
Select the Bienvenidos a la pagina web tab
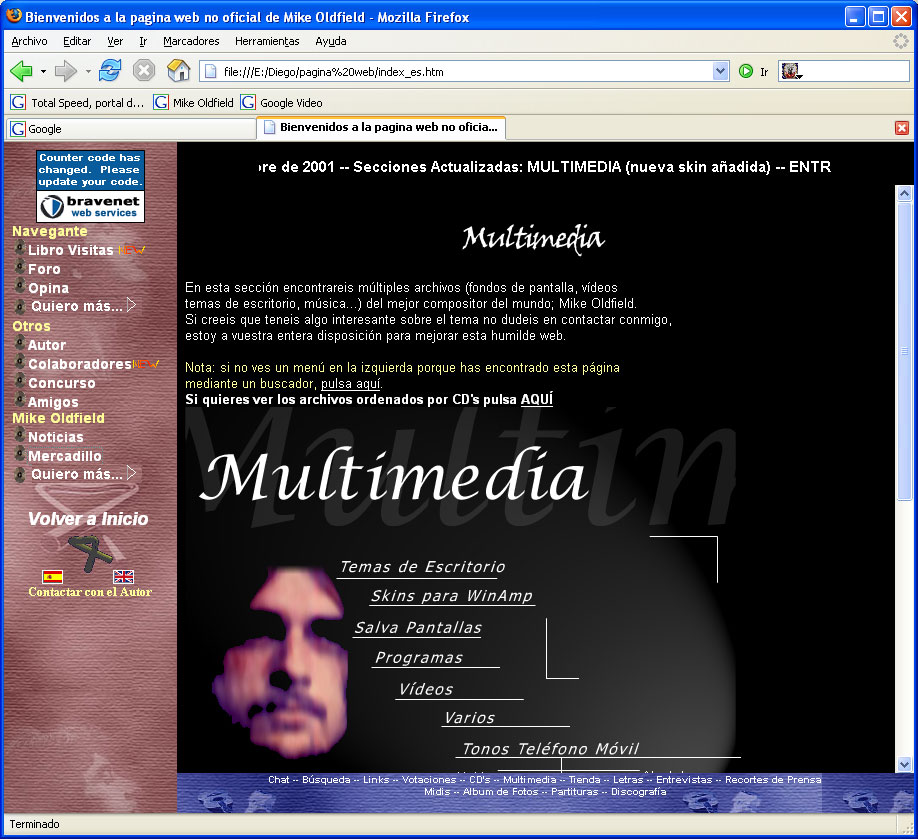381,128
